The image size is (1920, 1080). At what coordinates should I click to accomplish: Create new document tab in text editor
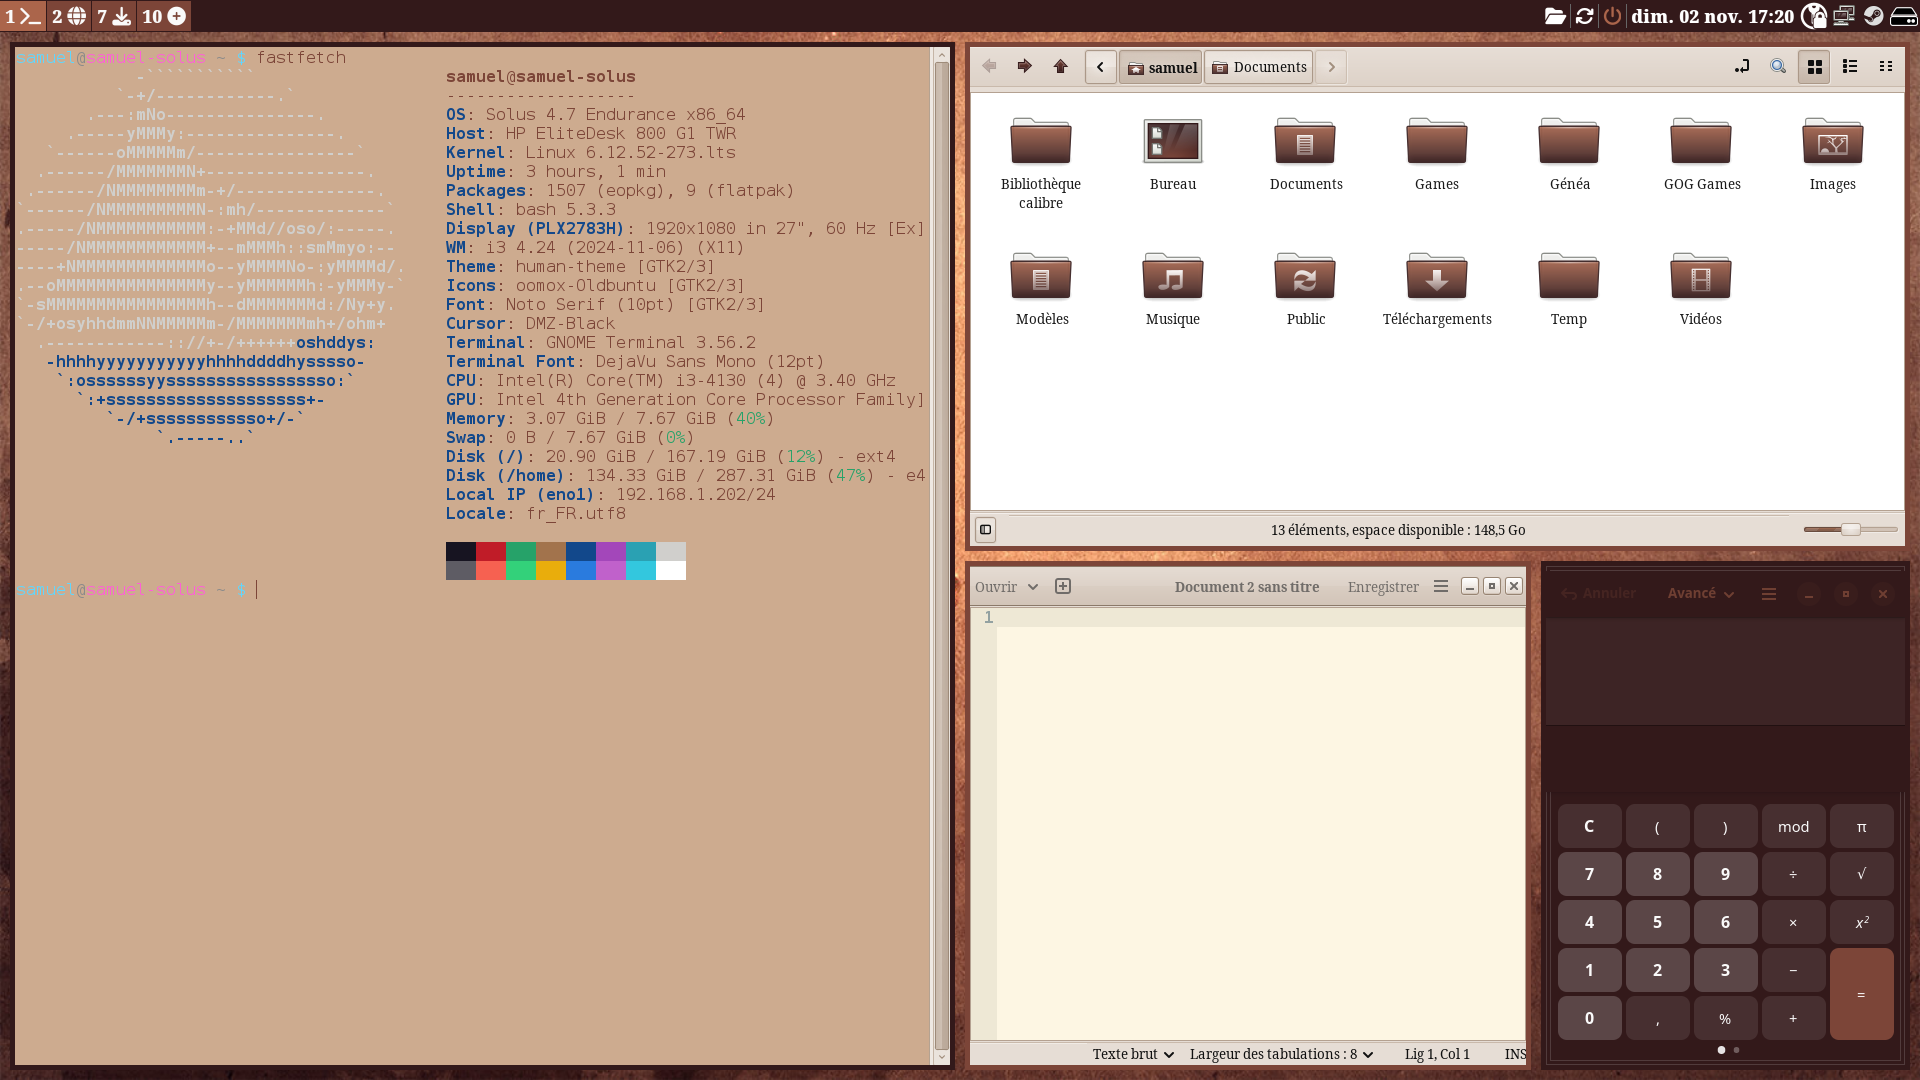1063,587
